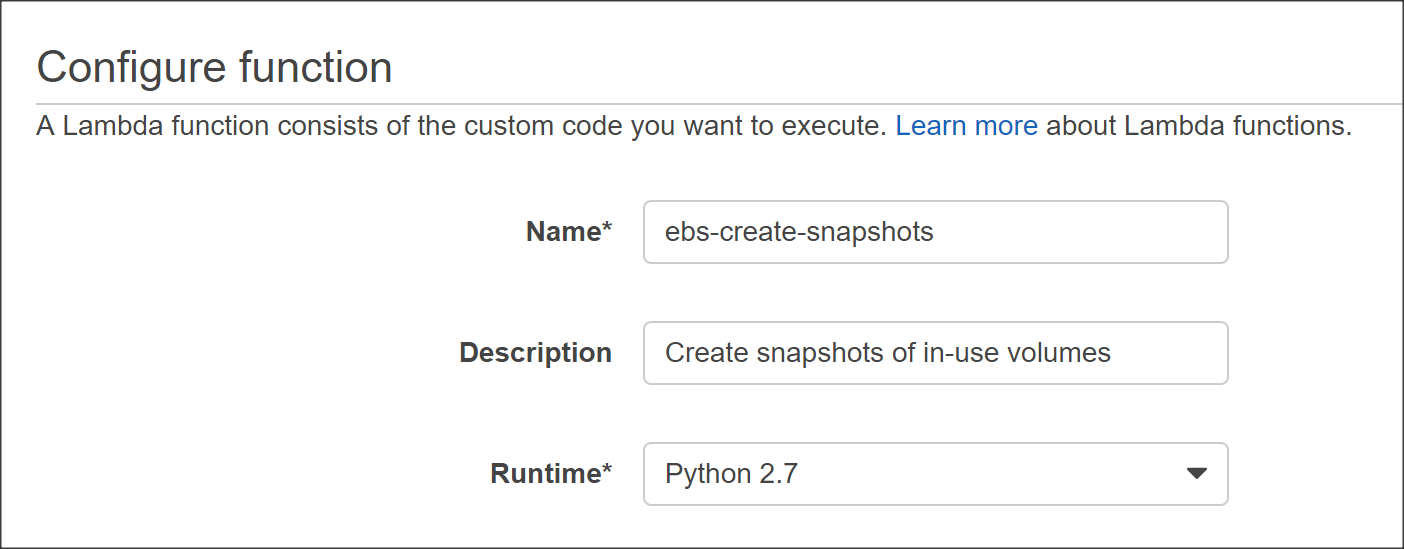Click the word 'Create' in Description field
The height and width of the screenshot is (549, 1404).
(x=704, y=353)
